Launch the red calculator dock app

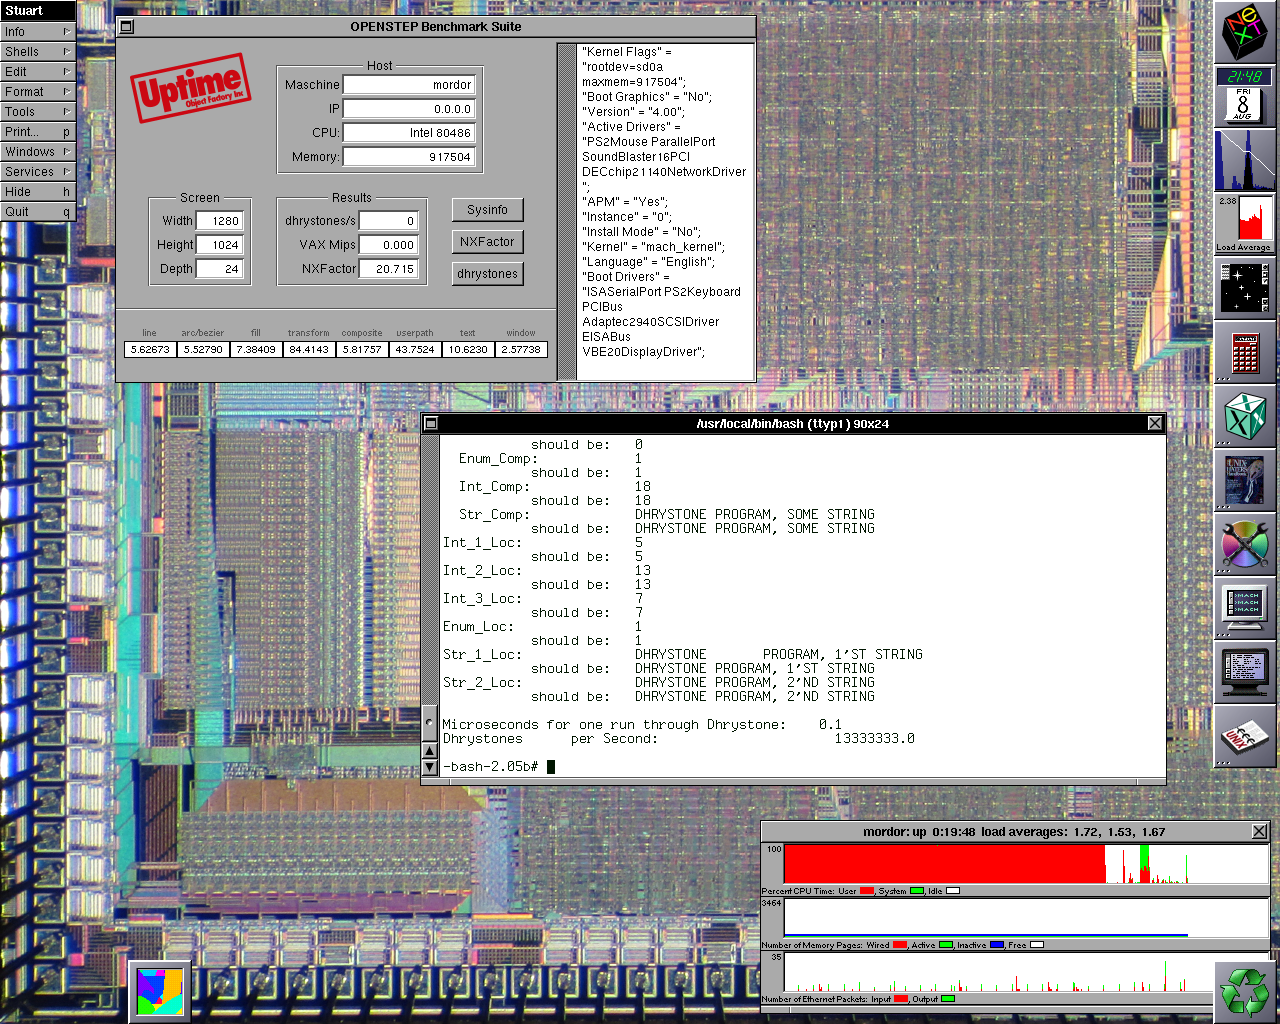click(1245, 352)
